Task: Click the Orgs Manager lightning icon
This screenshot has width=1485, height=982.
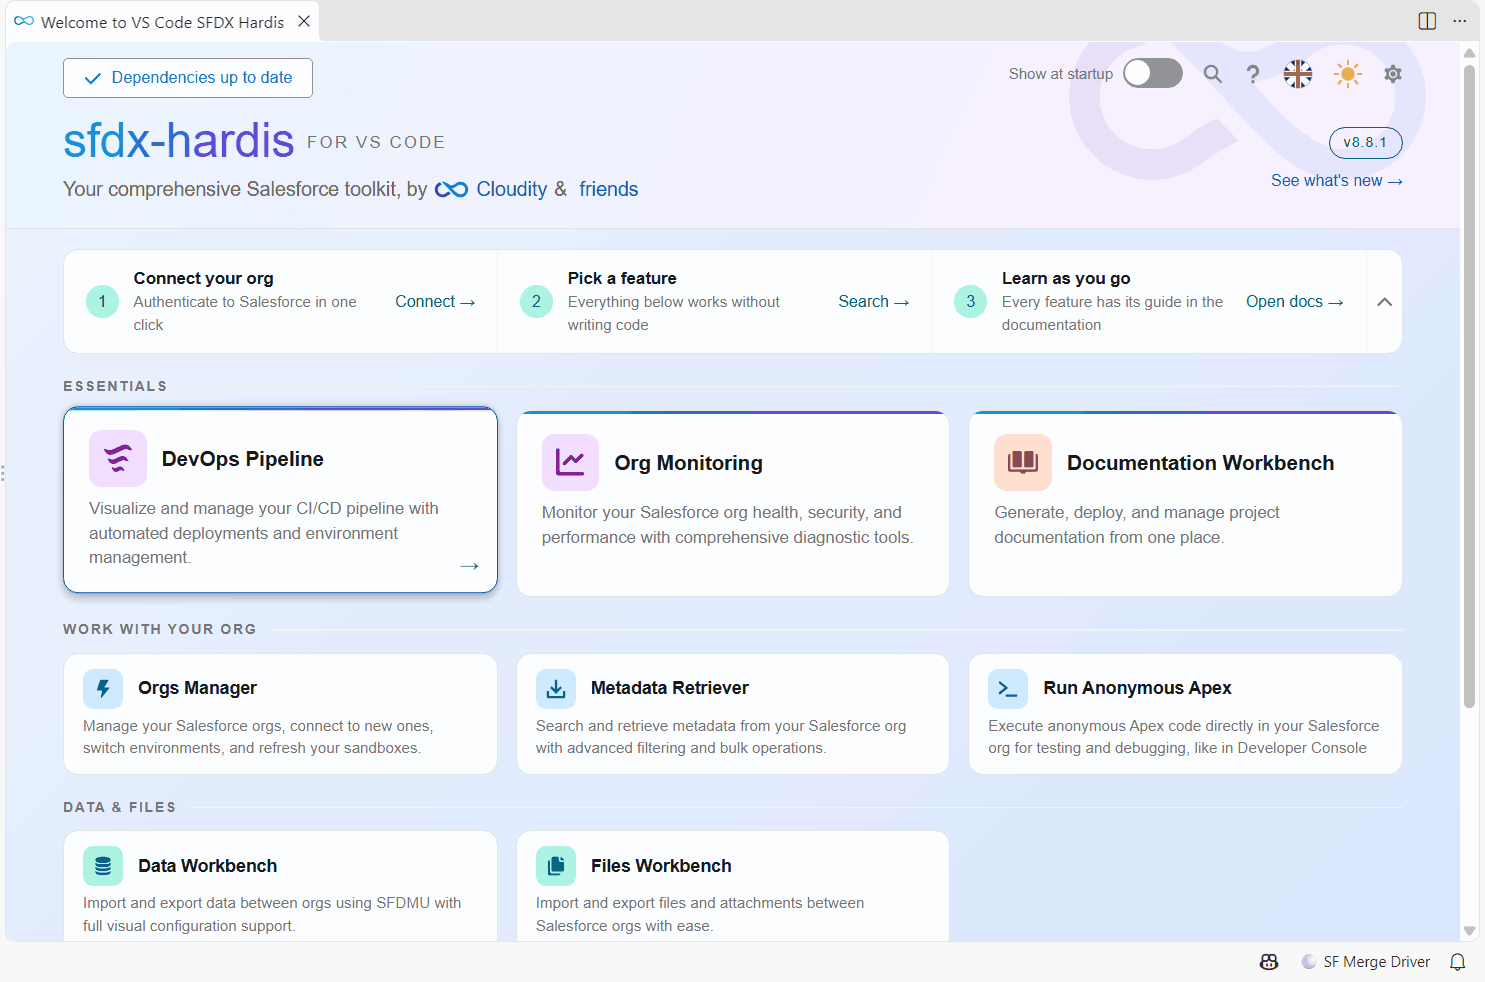Action: (x=103, y=688)
